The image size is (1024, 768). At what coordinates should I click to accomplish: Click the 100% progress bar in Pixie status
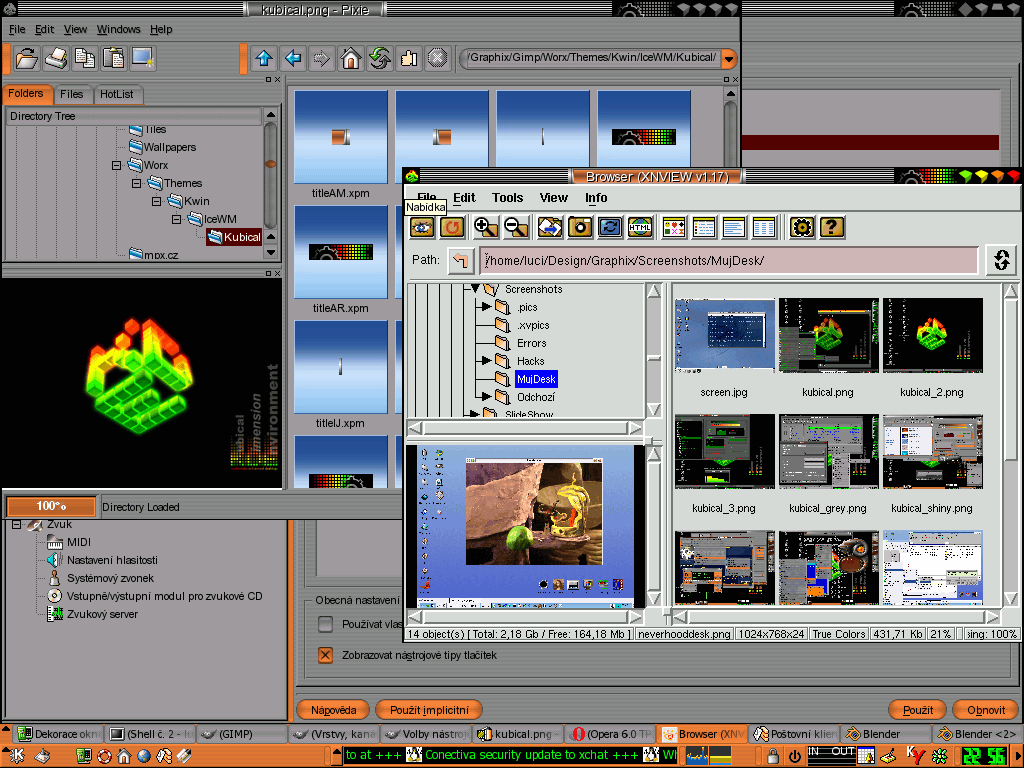click(51, 506)
